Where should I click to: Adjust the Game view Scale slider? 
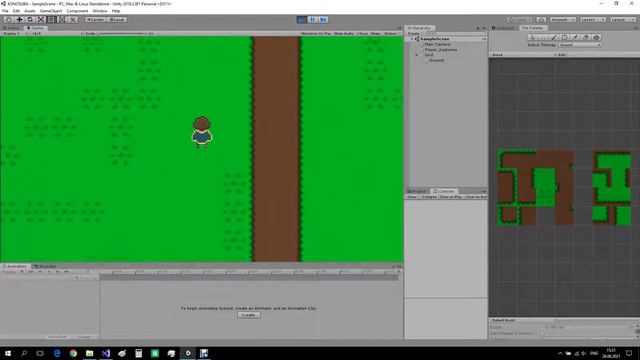point(122,33)
